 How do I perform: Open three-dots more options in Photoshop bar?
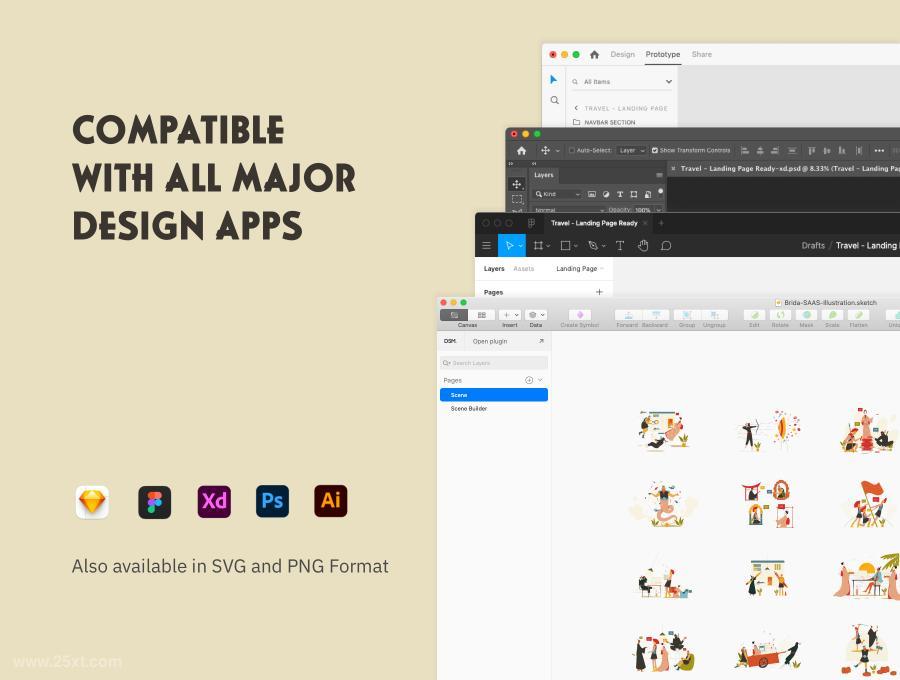879,150
